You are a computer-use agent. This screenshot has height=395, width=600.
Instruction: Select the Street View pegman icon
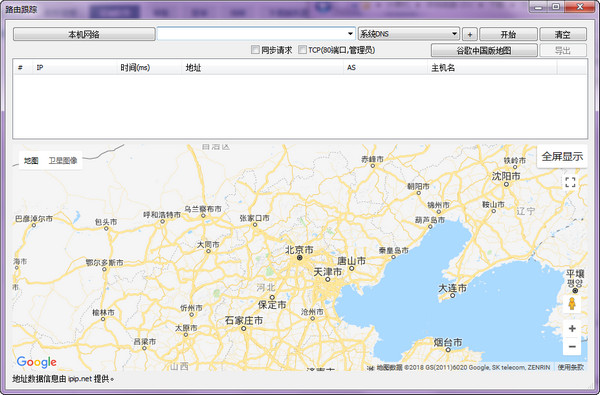coord(572,304)
